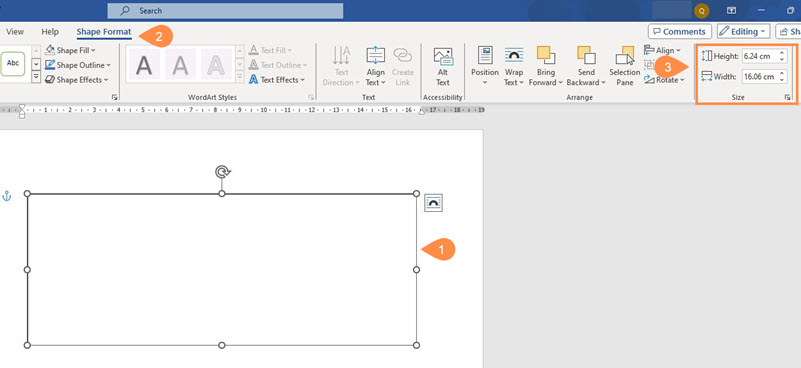Screen dimensions: 801x368
Task: Select the Shape Format tab
Action: click(104, 32)
